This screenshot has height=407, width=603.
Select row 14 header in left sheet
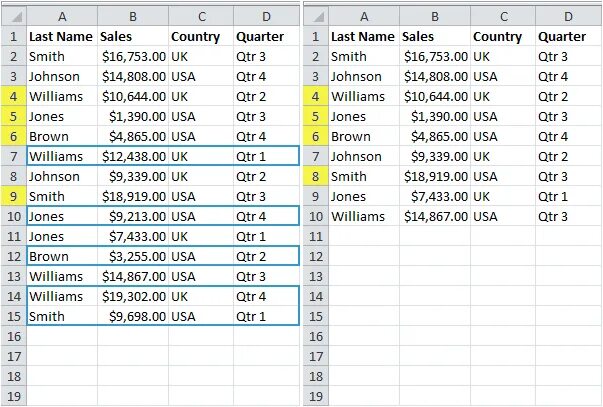pos(13,296)
